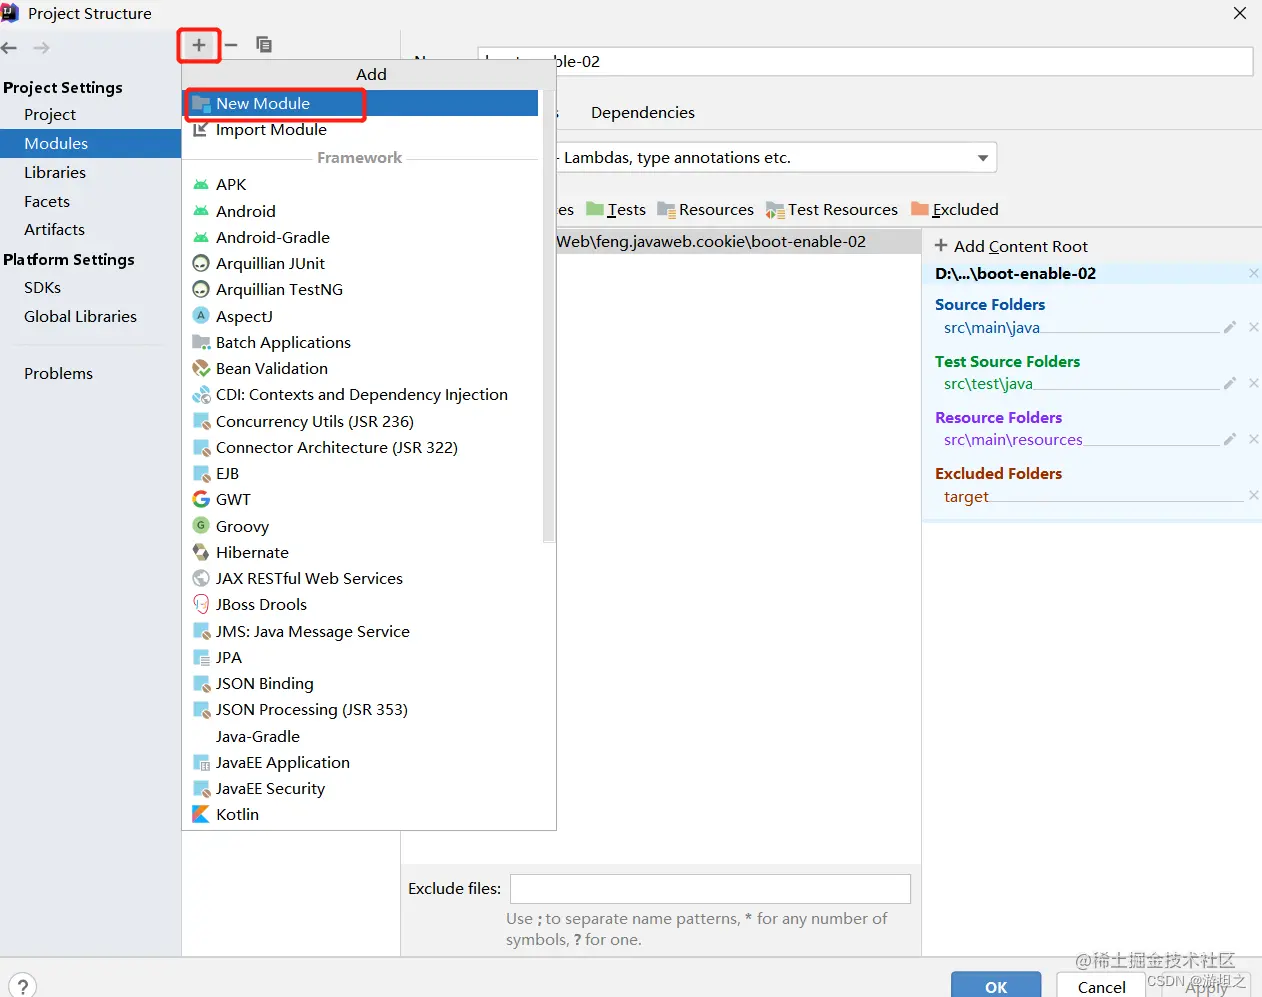Unmark src\main\resources folder

[1253, 439]
